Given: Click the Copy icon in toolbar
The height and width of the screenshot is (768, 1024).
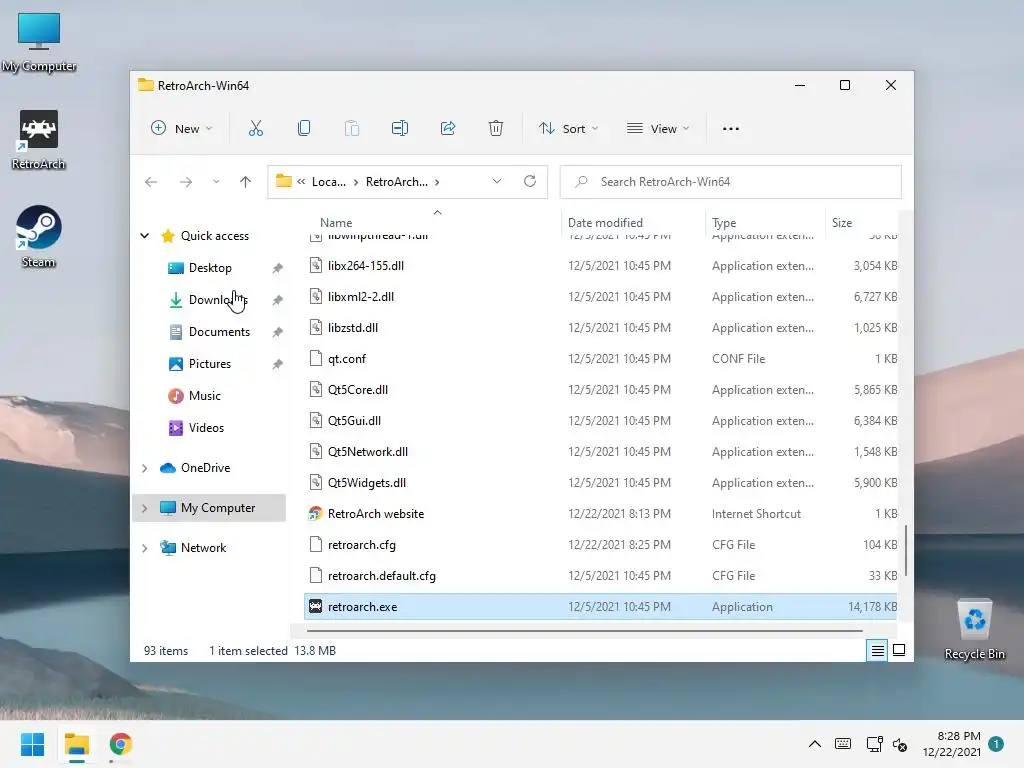Looking at the screenshot, I should point(304,129).
